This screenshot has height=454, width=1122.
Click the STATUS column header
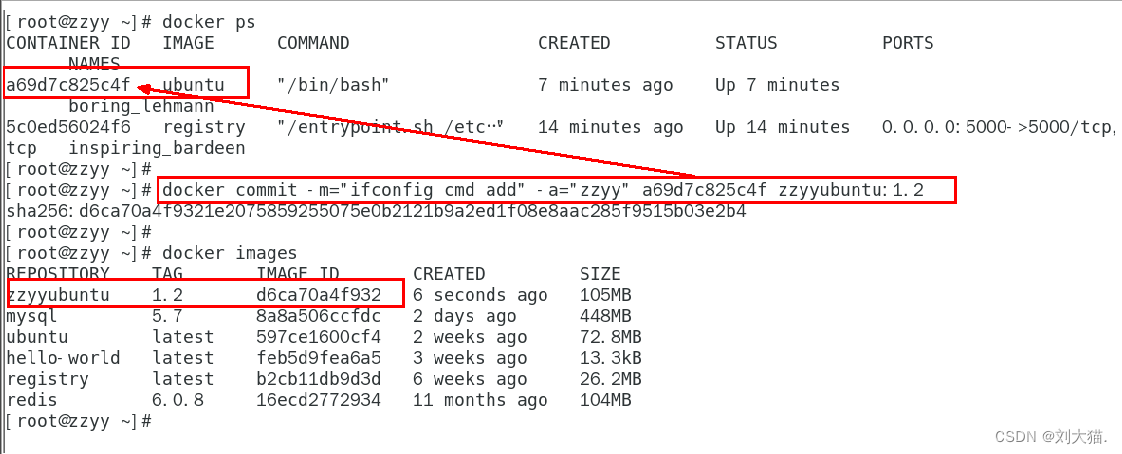point(745,43)
